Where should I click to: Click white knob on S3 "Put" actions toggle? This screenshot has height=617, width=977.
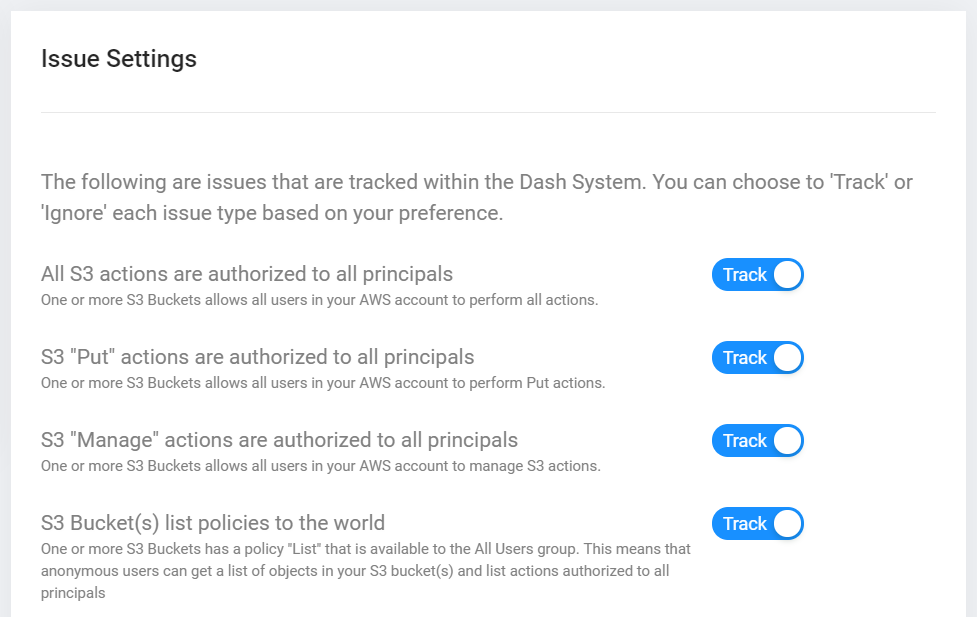(787, 358)
